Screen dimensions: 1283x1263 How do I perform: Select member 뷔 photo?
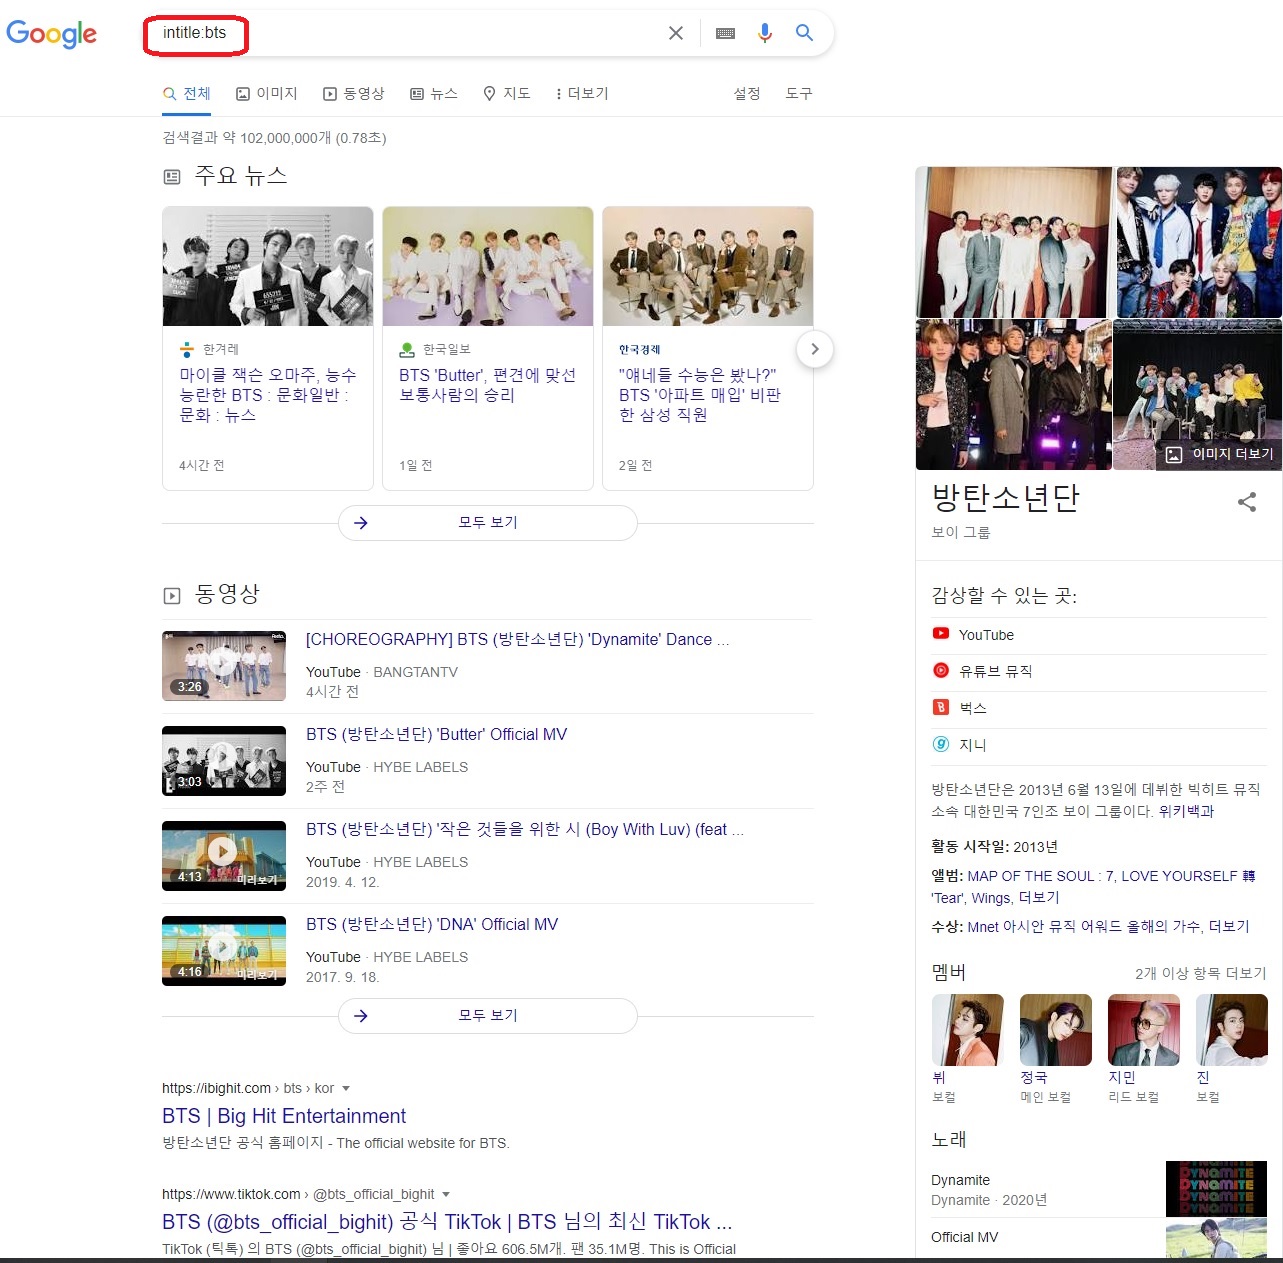click(x=967, y=1029)
